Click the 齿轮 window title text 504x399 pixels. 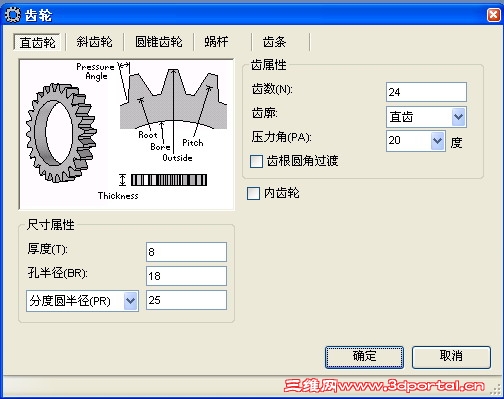(38, 15)
